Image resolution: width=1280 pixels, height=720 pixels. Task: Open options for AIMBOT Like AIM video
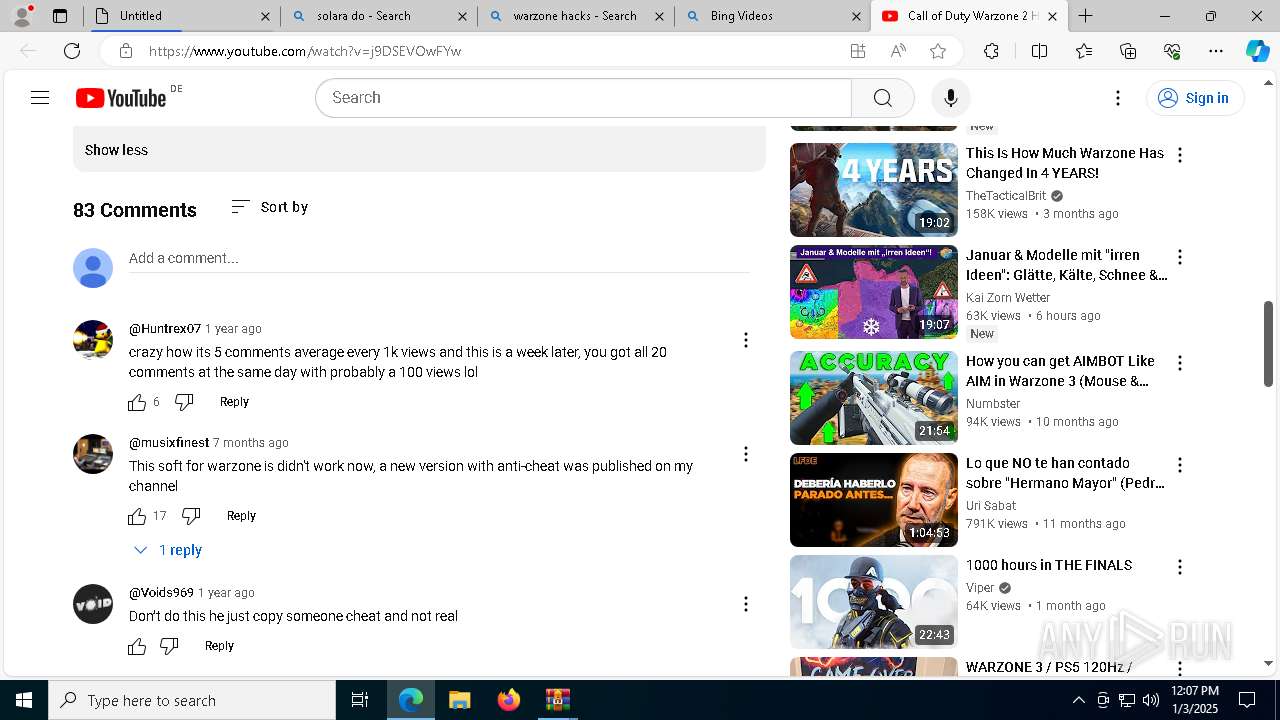tap(1180, 363)
